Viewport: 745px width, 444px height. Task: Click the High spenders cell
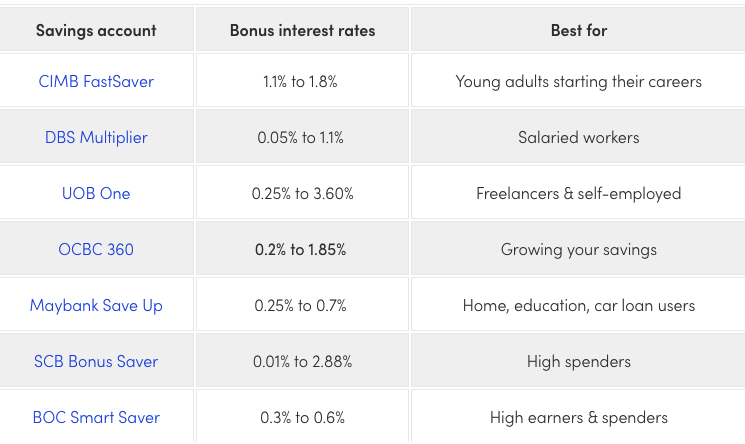pyautogui.click(x=579, y=361)
